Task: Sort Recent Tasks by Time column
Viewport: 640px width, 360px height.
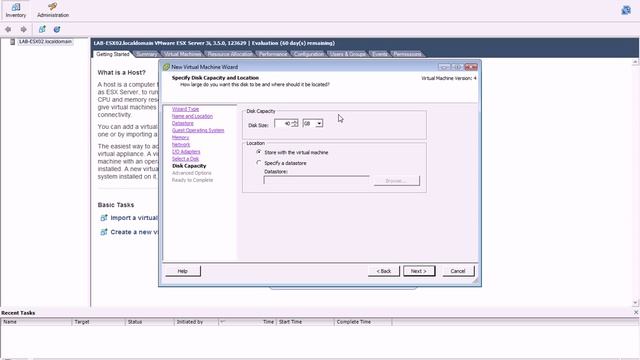Action: tap(247, 322)
